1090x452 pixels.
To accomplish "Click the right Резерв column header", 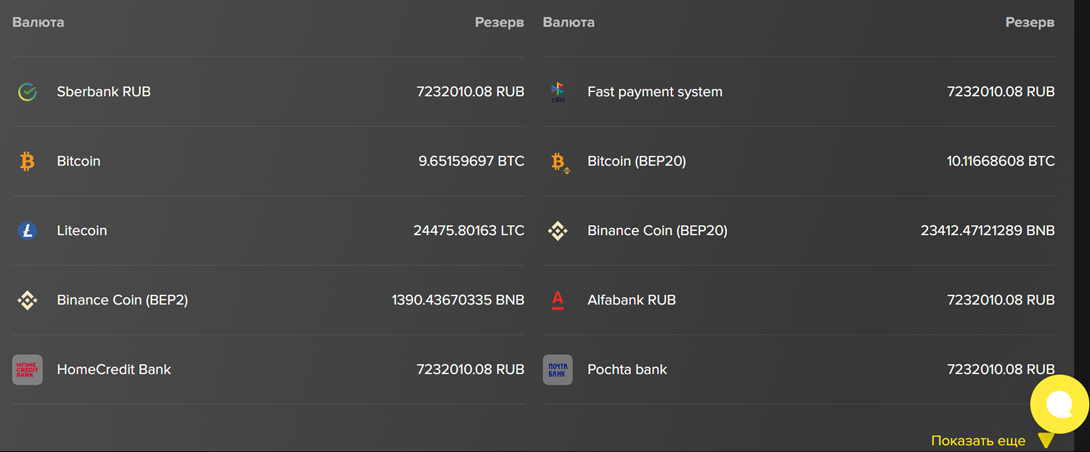I will 1029,22.
